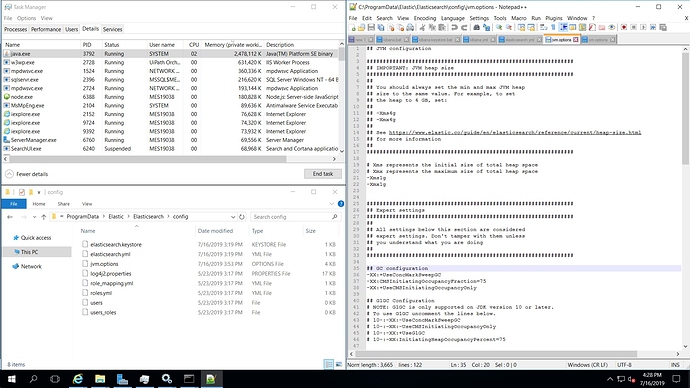Toggle Synchronize Horizontal Scrolling icon
This screenshot has width=690, height=388.
pos(531,27)
